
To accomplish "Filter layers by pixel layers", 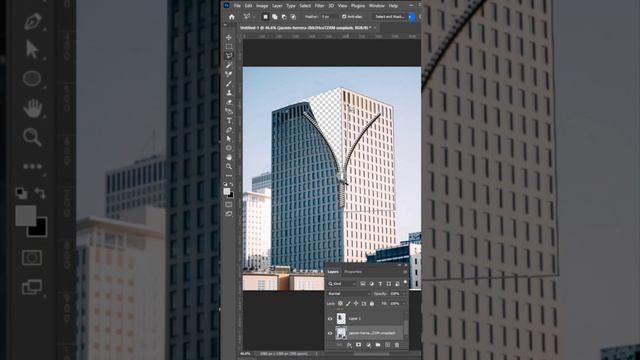I will tap(362, 284).
